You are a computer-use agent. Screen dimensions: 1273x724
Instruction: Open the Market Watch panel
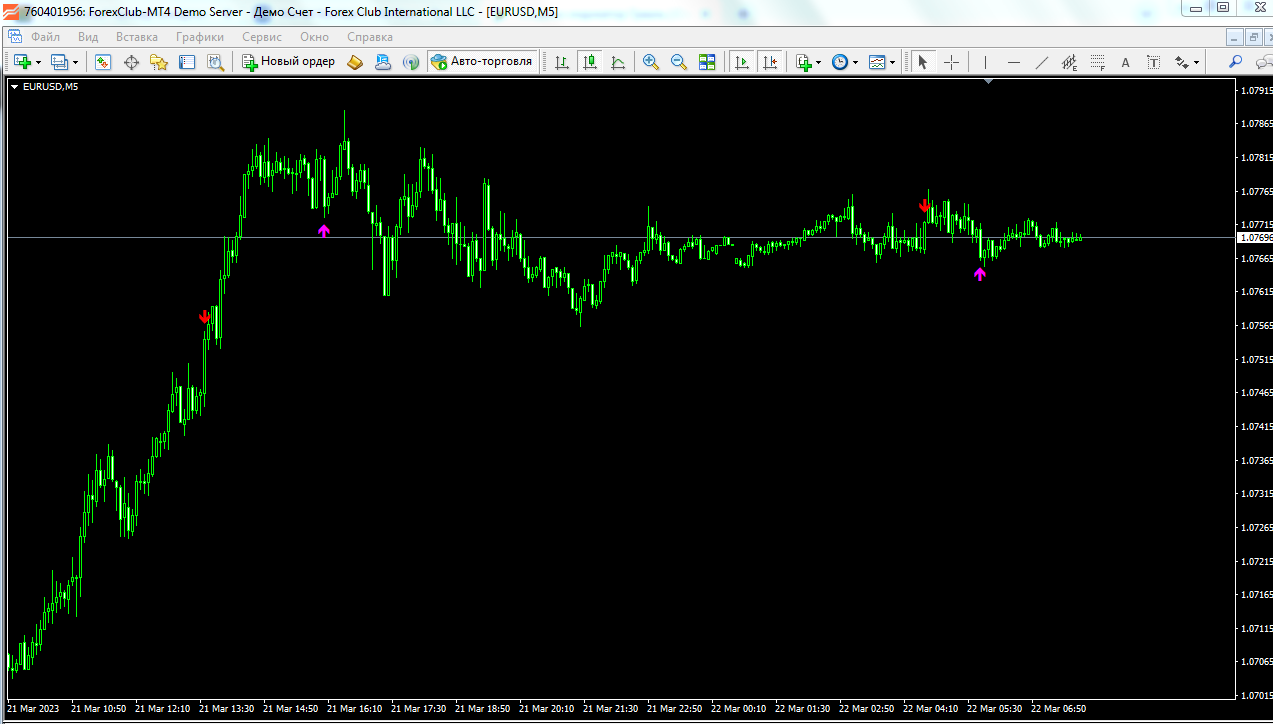(x=103, y=62)
